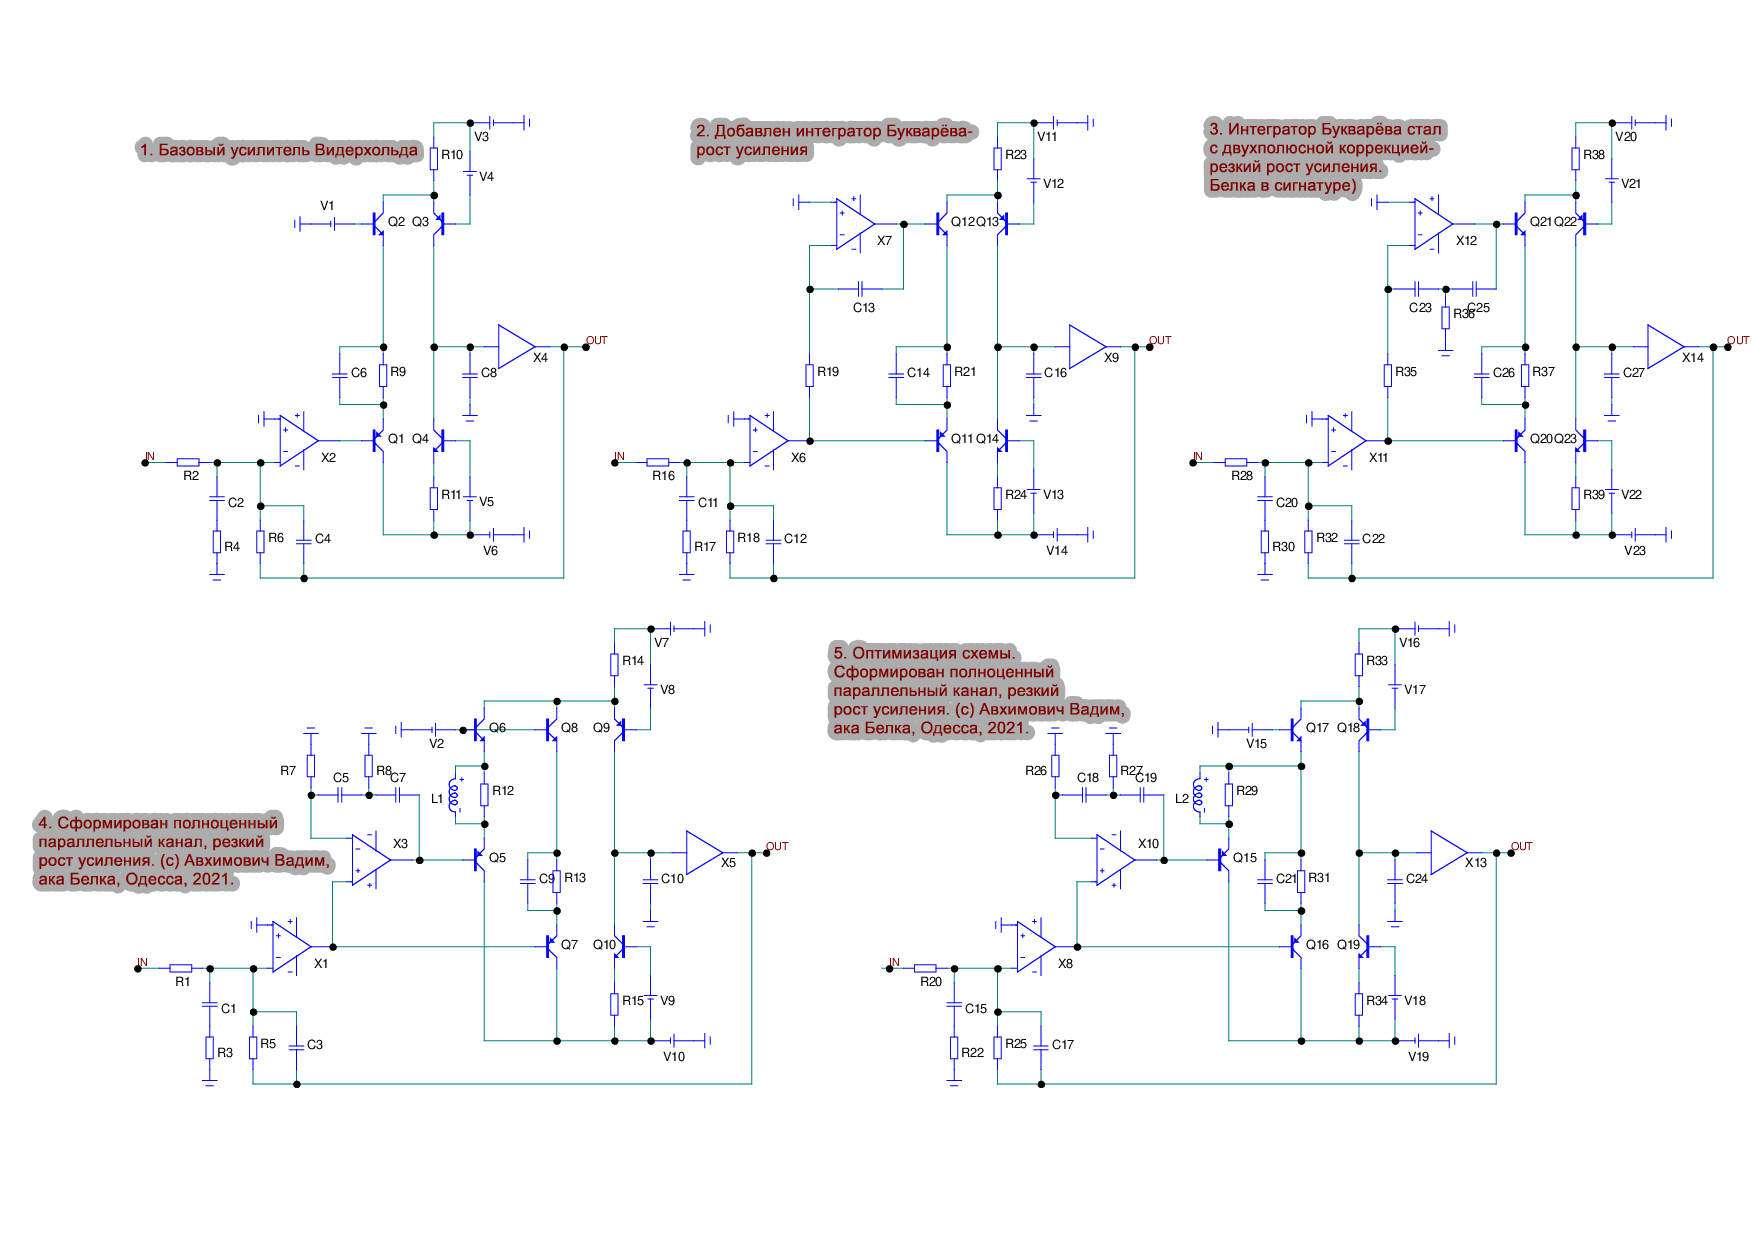Select input resistor R2 symbol
The width and height of the screenshot is (1754, 1240).
click(x=188, y=462)
